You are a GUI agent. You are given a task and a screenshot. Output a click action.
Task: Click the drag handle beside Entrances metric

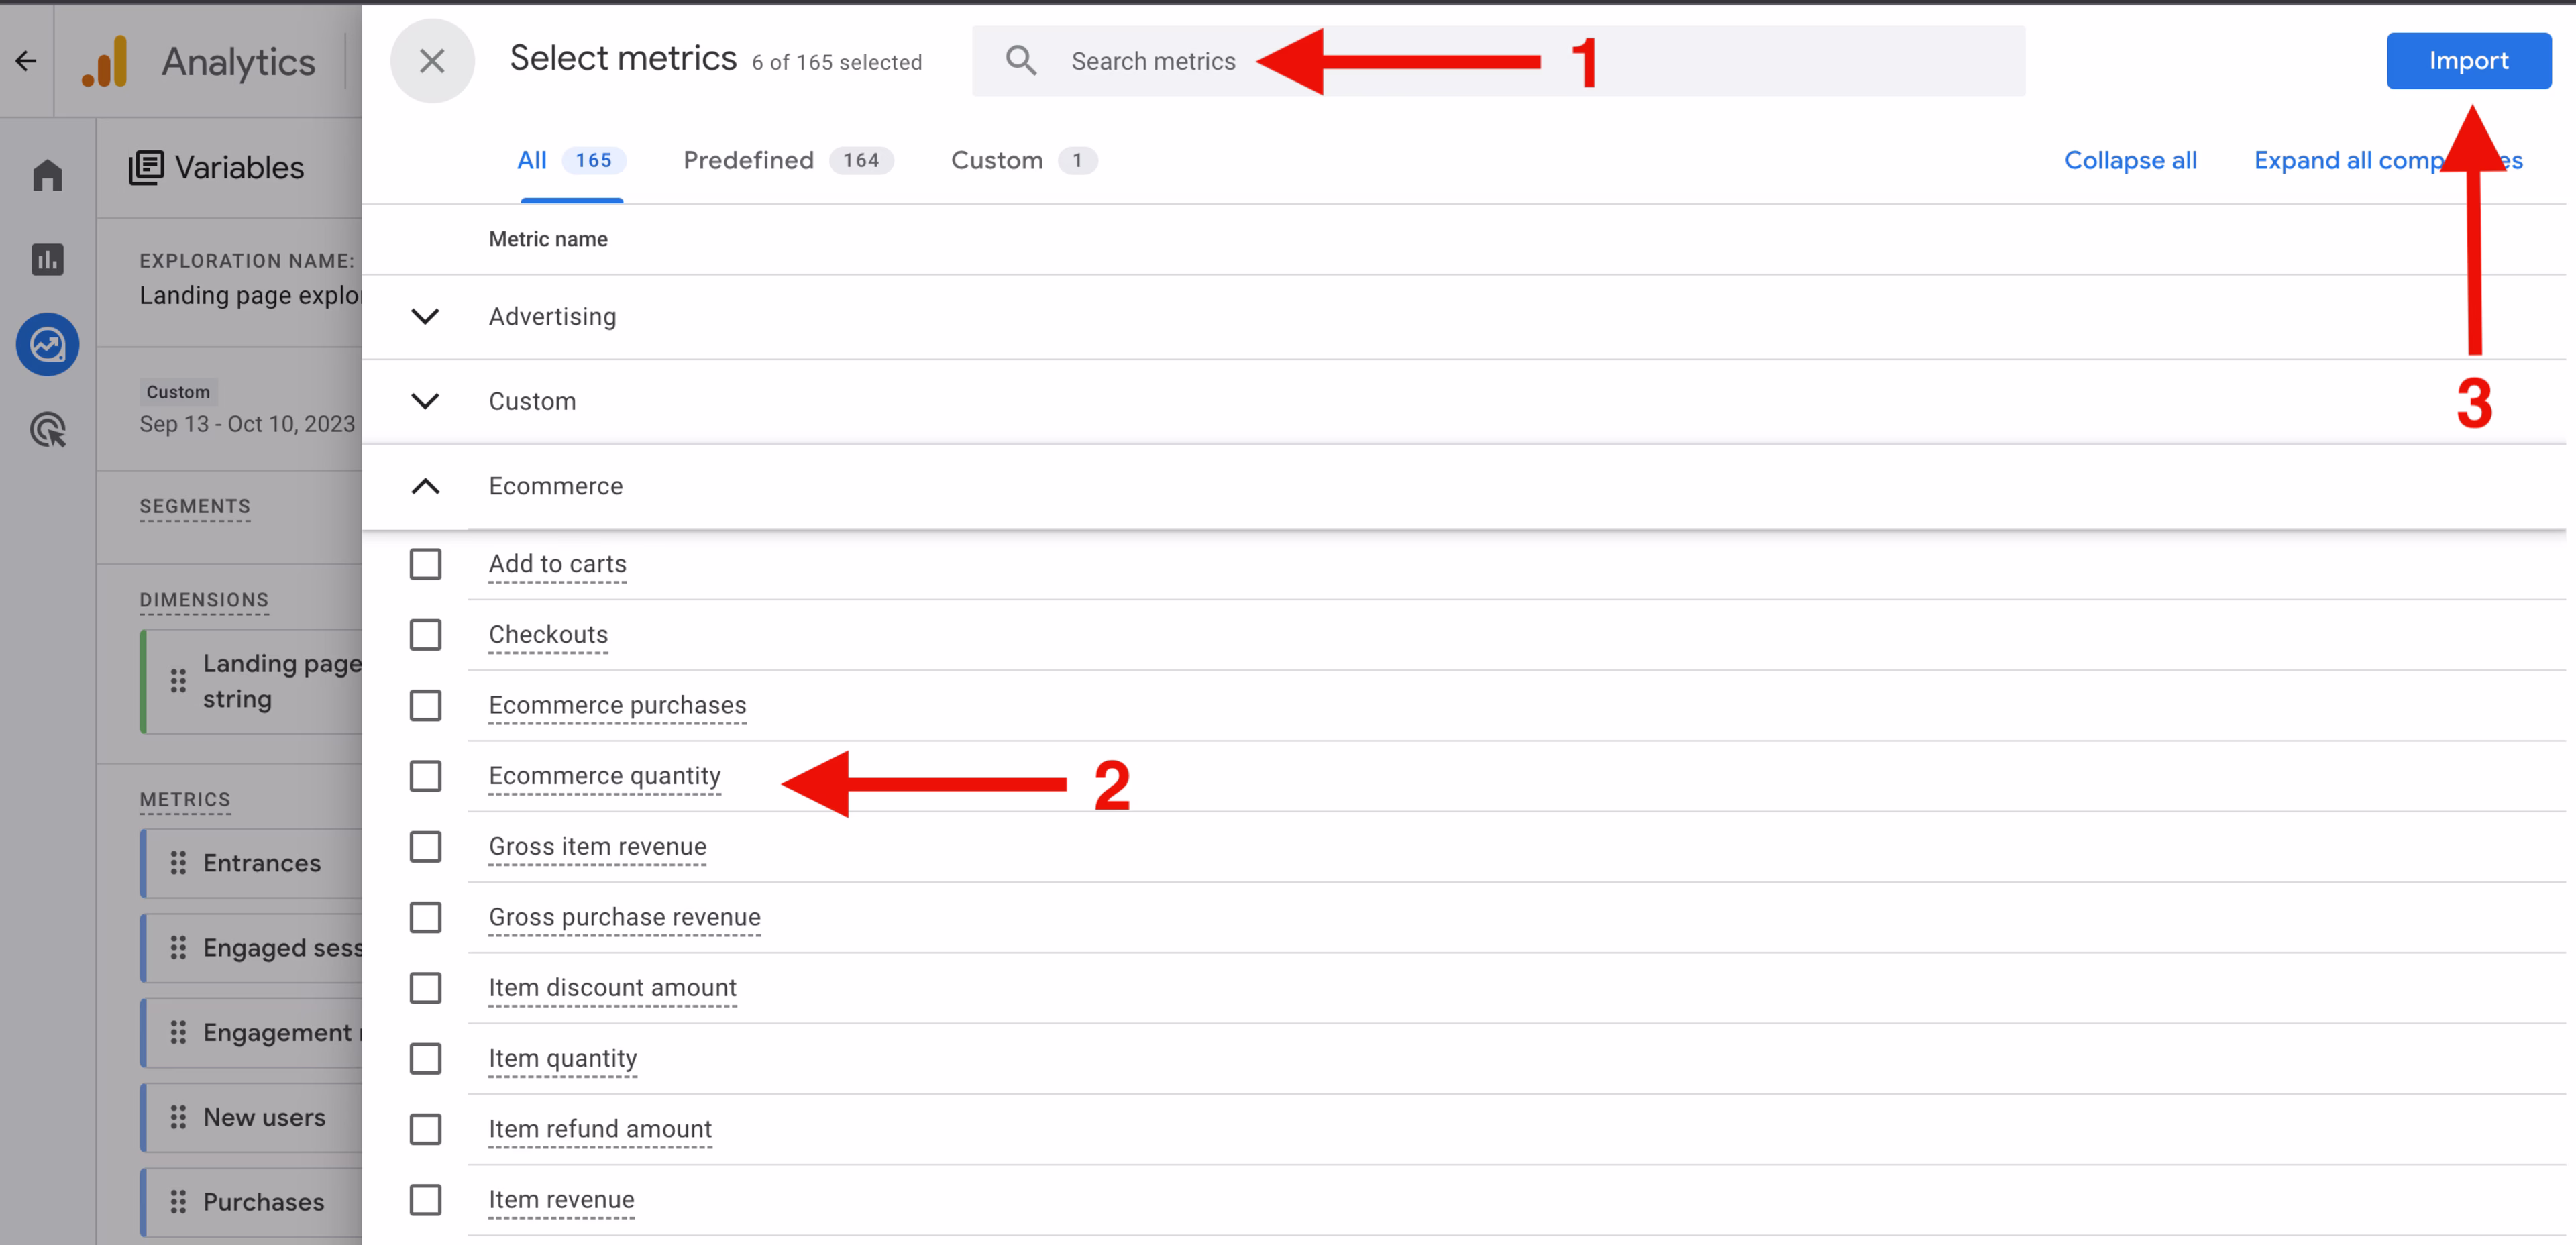coord(178,862)
